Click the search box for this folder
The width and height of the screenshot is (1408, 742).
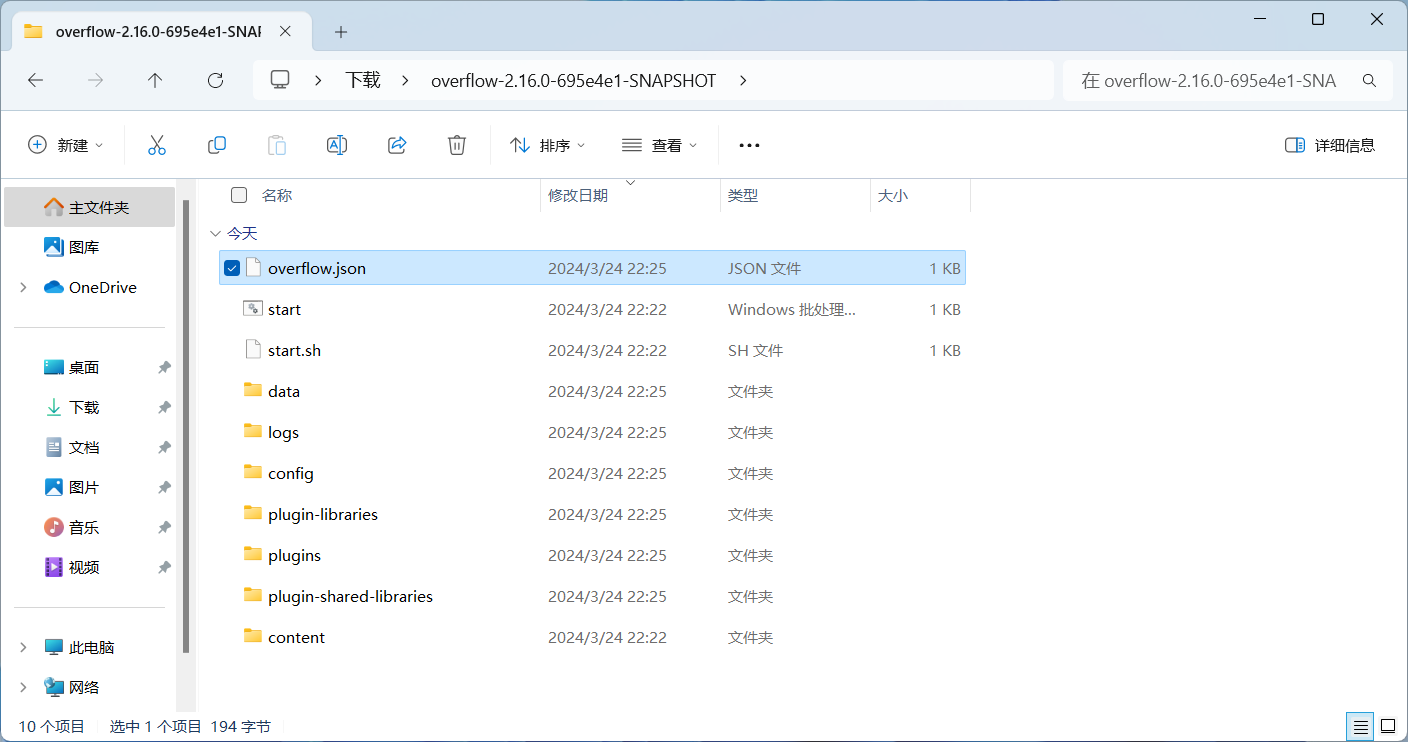point(1220,81)
